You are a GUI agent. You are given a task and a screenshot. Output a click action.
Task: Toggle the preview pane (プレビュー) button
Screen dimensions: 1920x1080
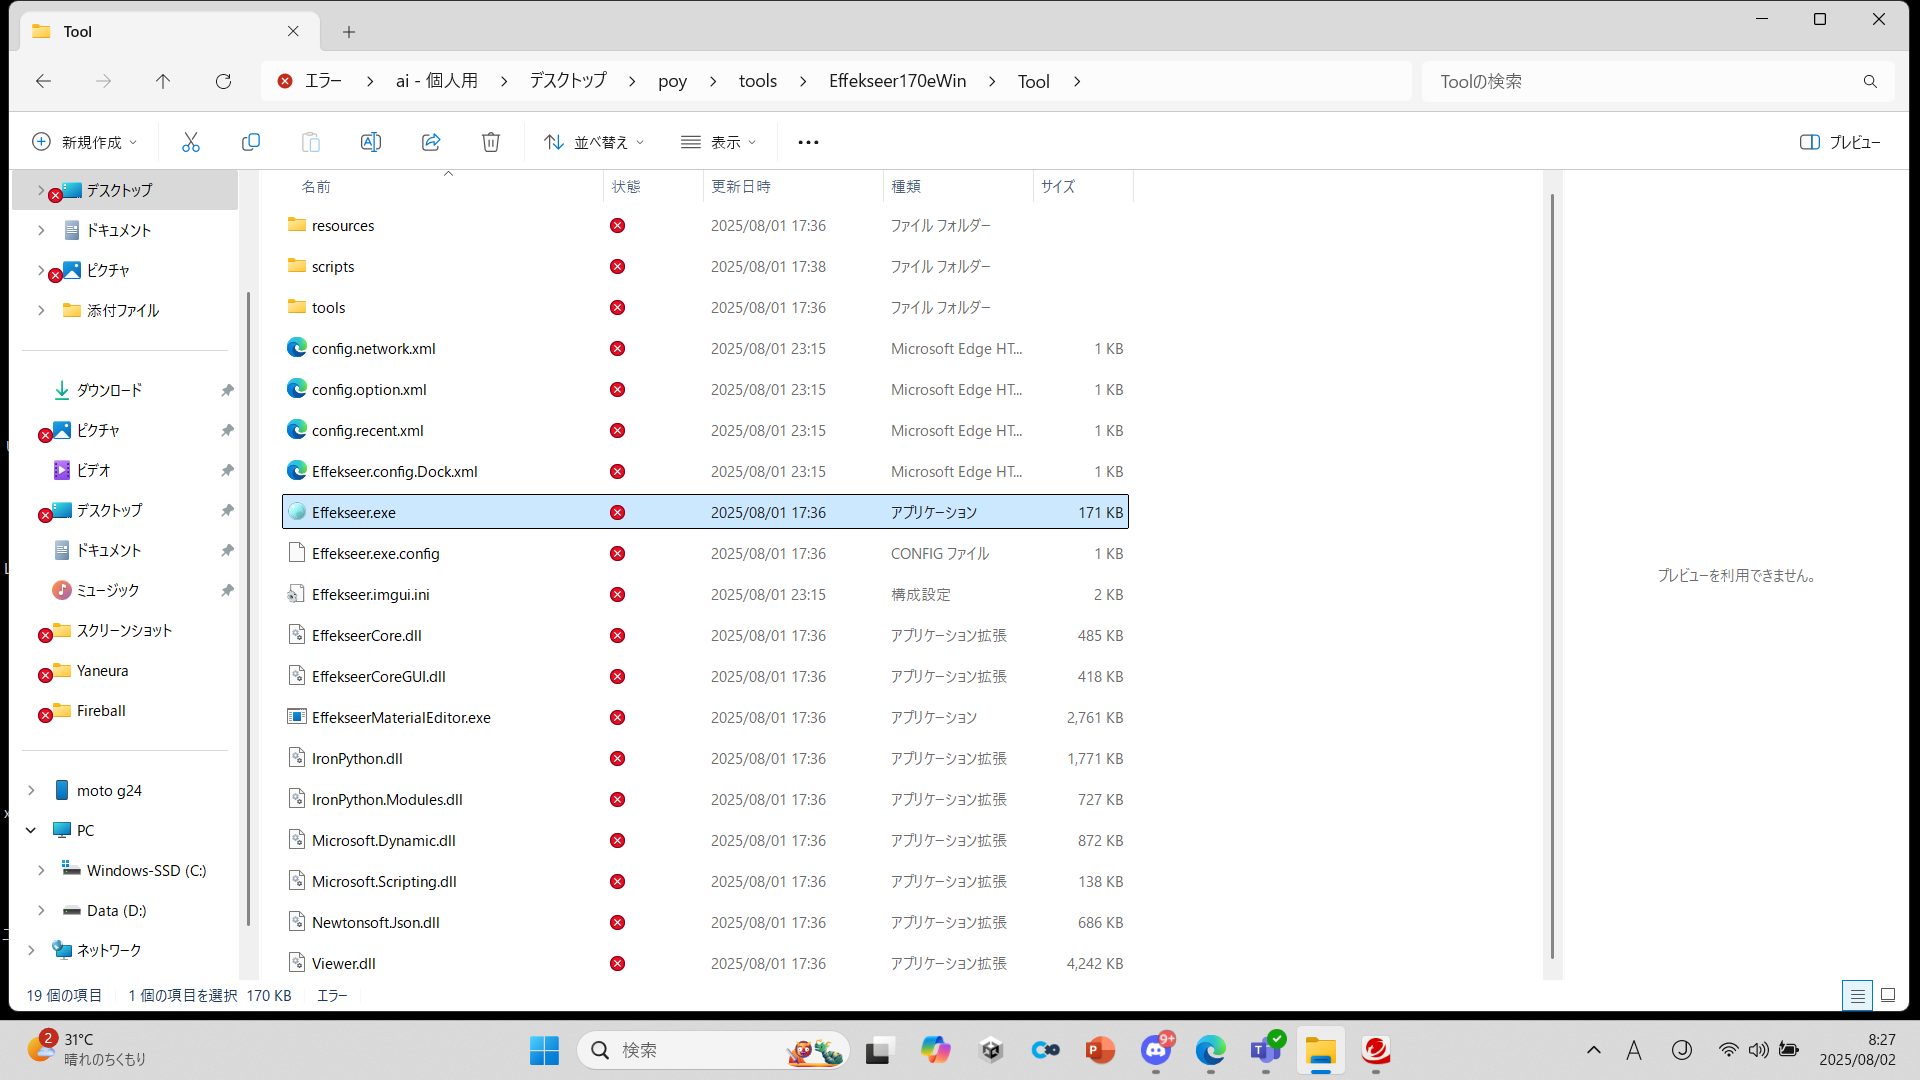point(1839,142)
